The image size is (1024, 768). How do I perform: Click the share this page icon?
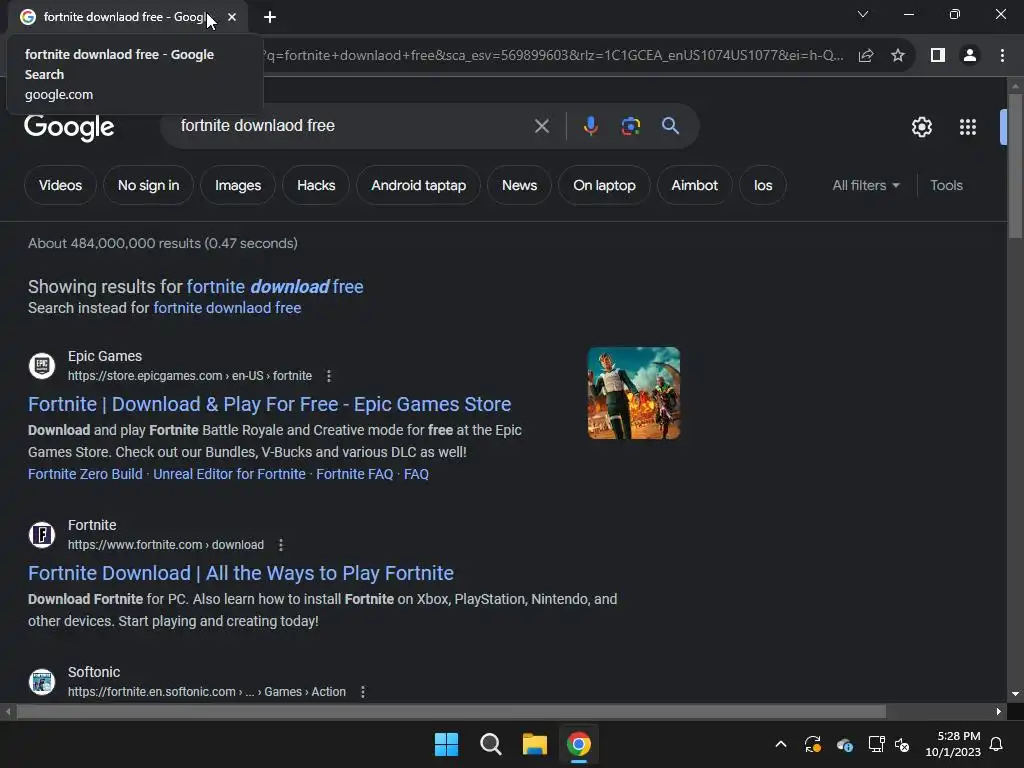(866, 56)
